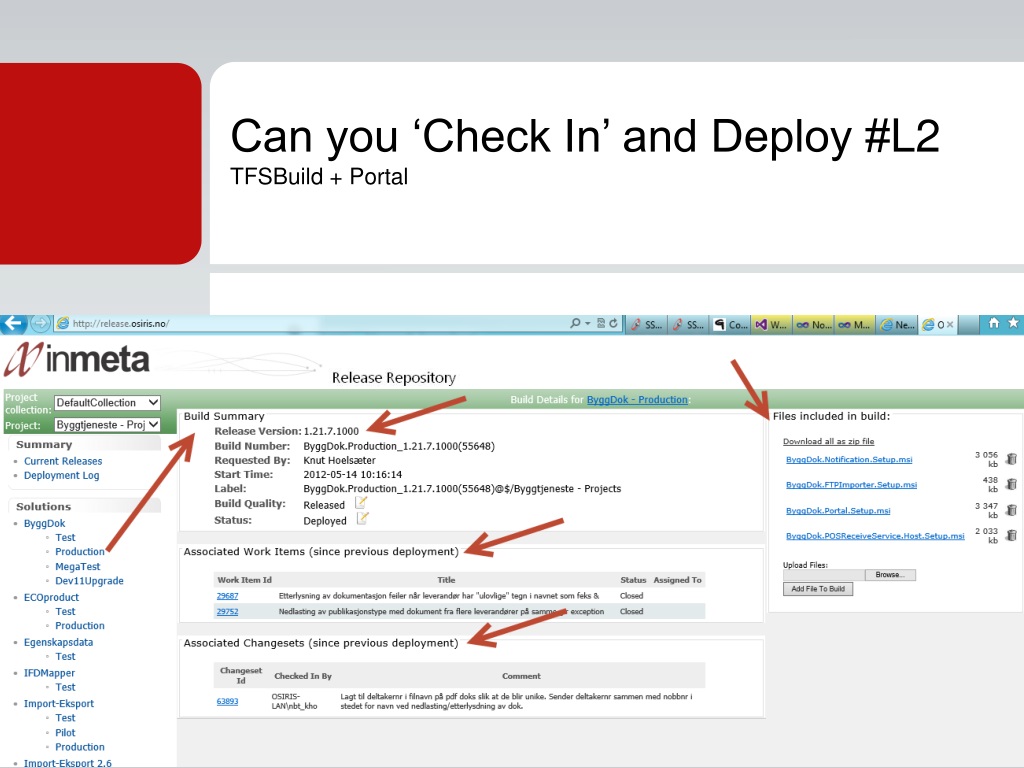Open Deployment Log link

click(x=61, y=475)
